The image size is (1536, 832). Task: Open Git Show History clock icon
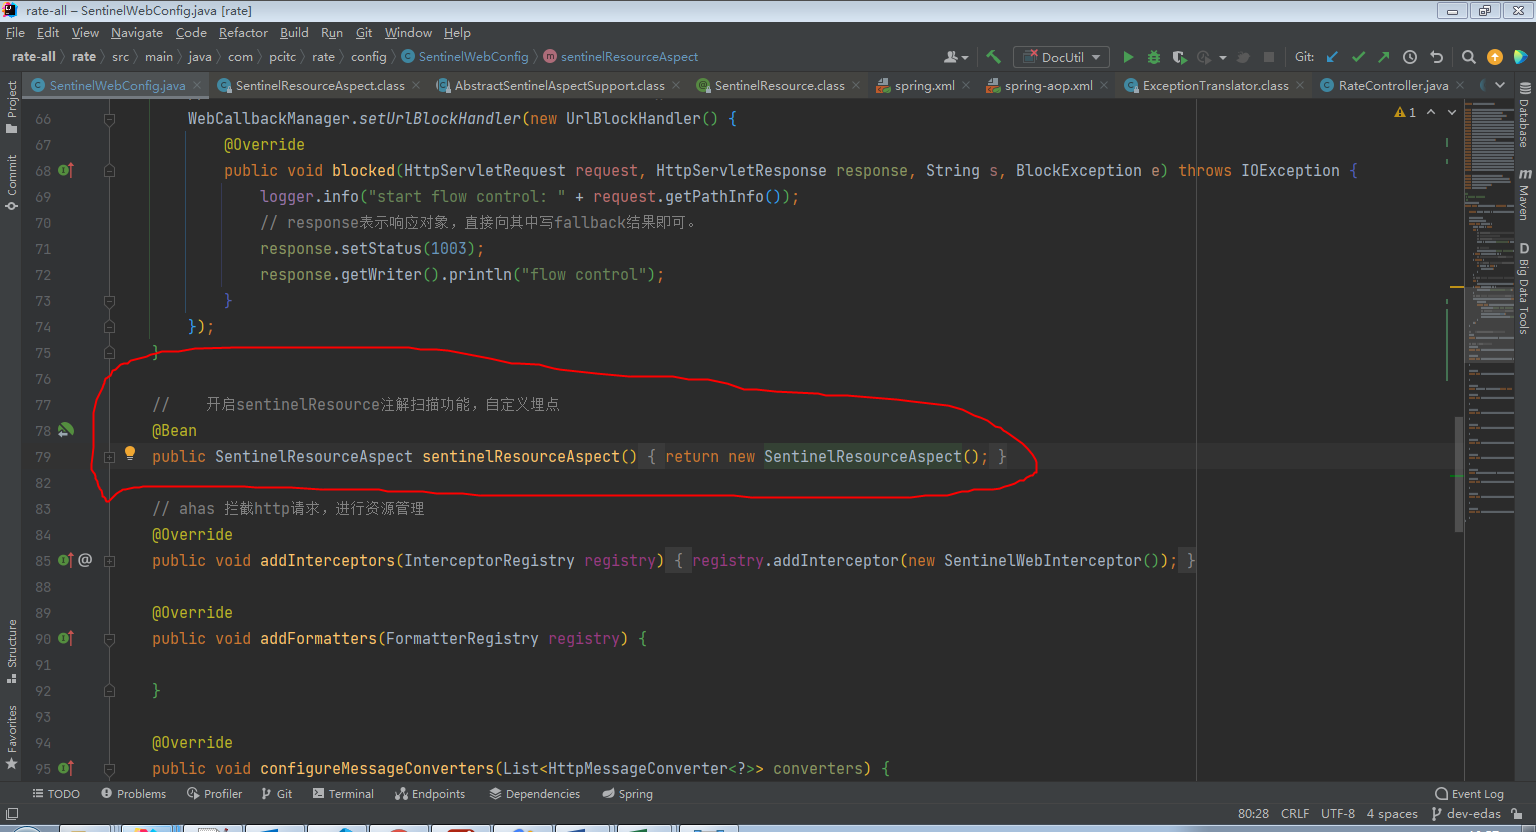click(x=1410, y=57)
